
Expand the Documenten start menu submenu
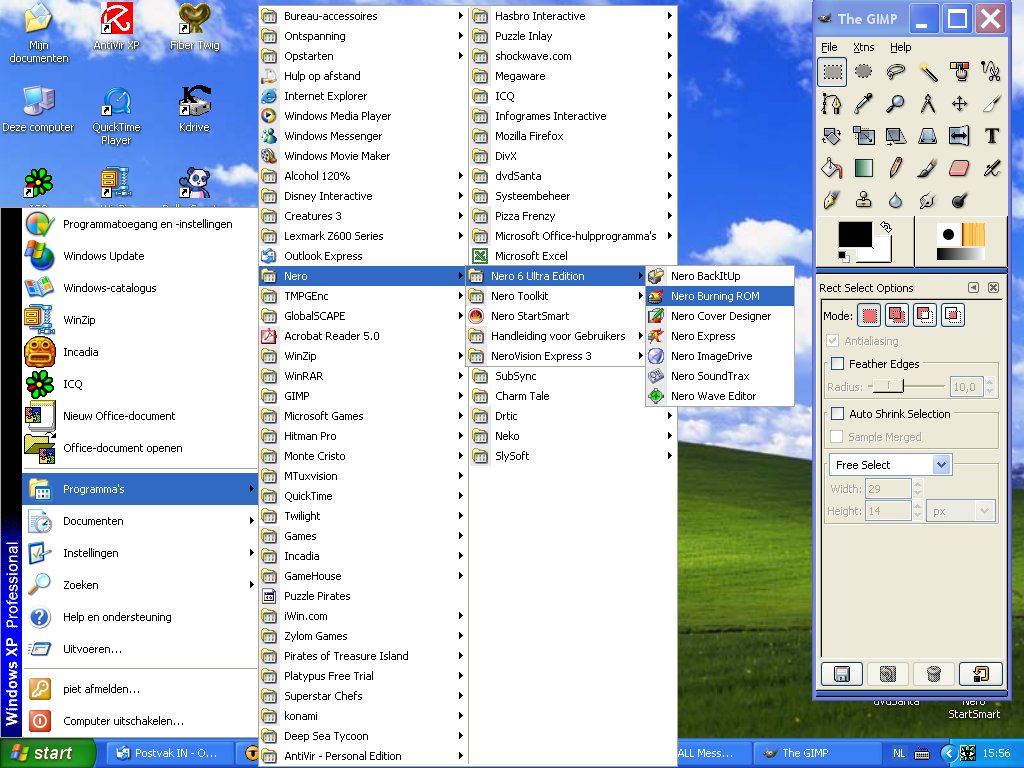click(140, 521)
